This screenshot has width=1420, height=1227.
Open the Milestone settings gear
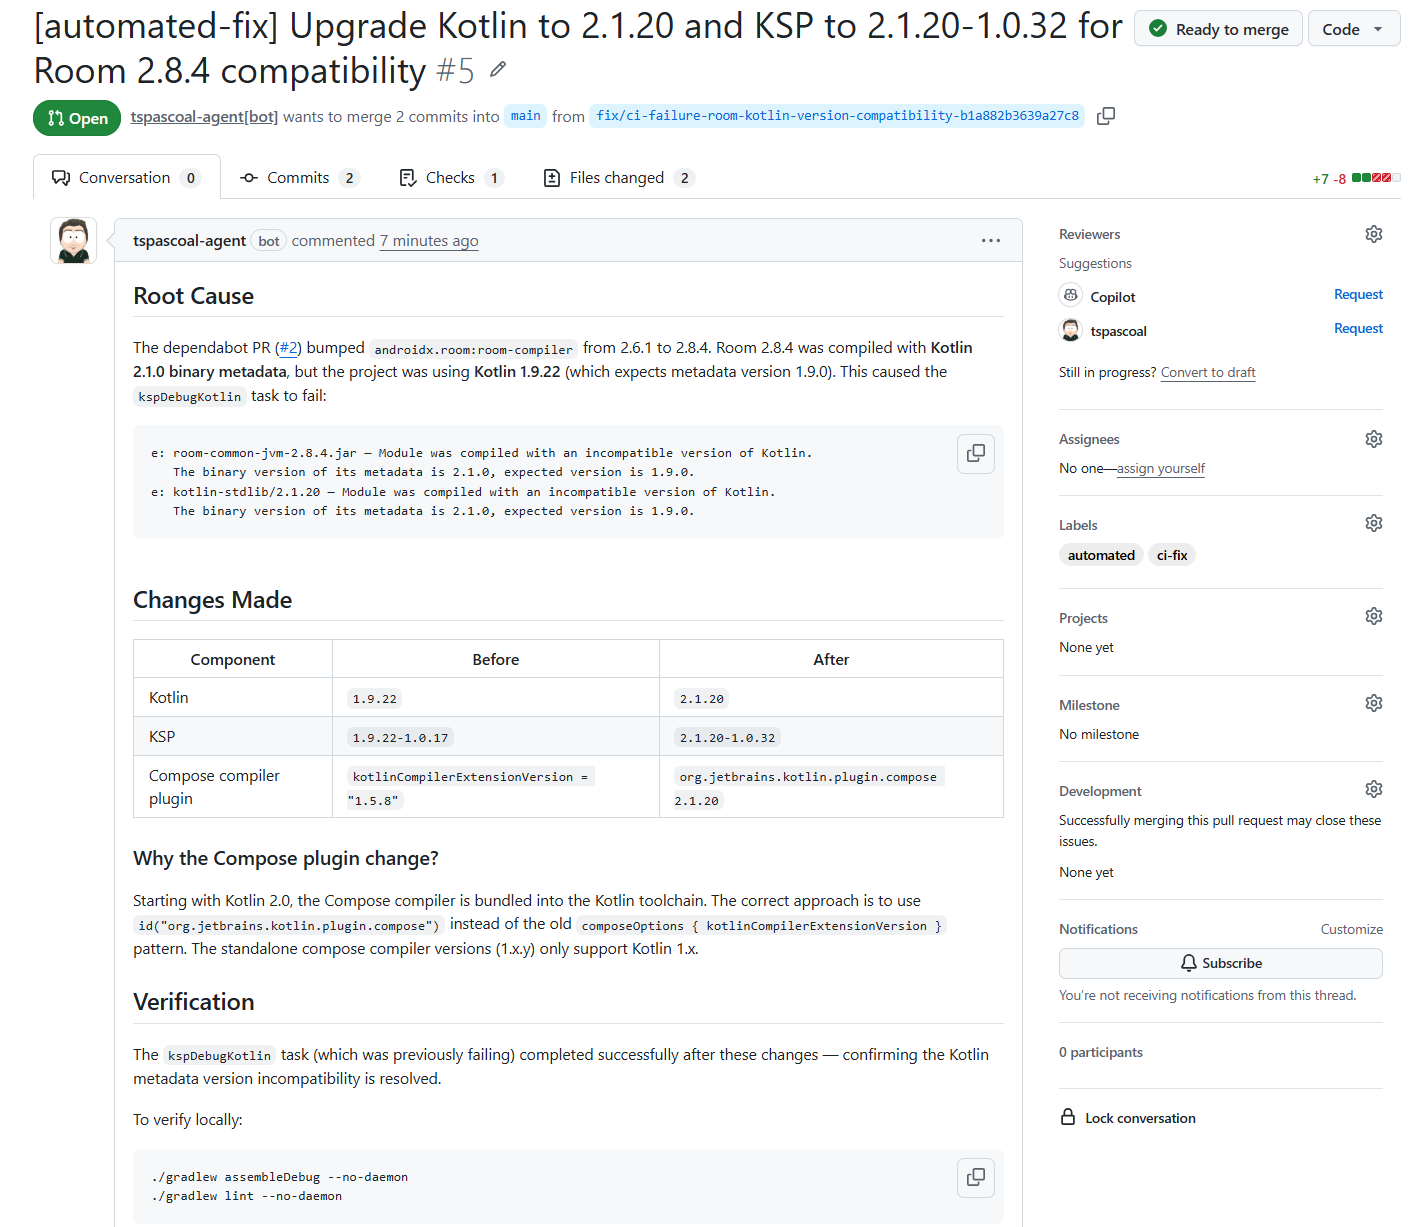point(1373,704)
